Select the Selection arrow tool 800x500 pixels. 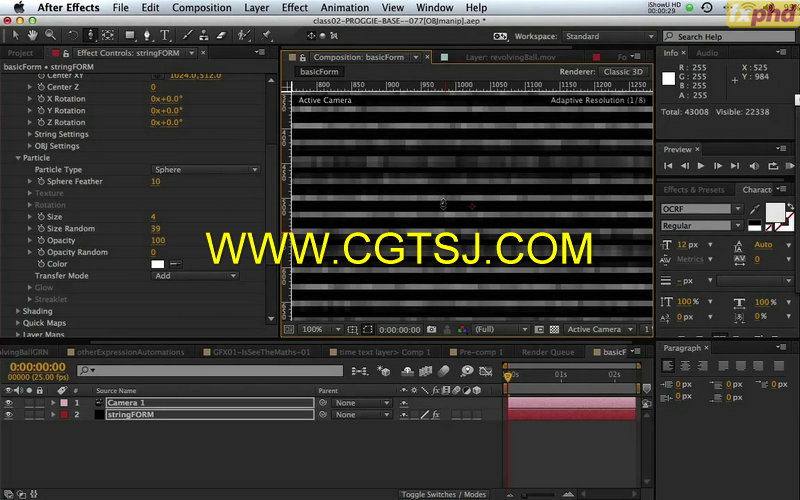15,35
